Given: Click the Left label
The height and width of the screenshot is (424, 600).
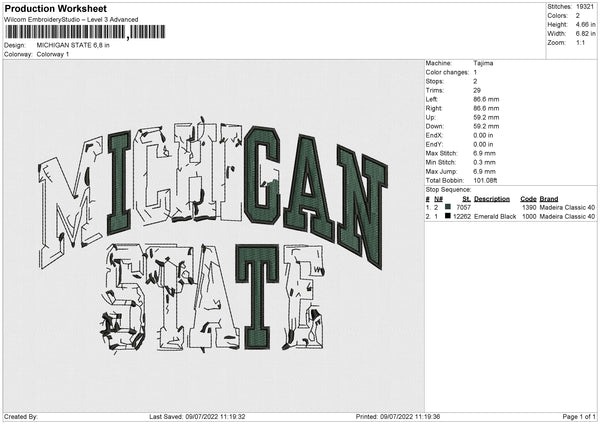Looking at the screenshot, I should click(x=432, y=99).
